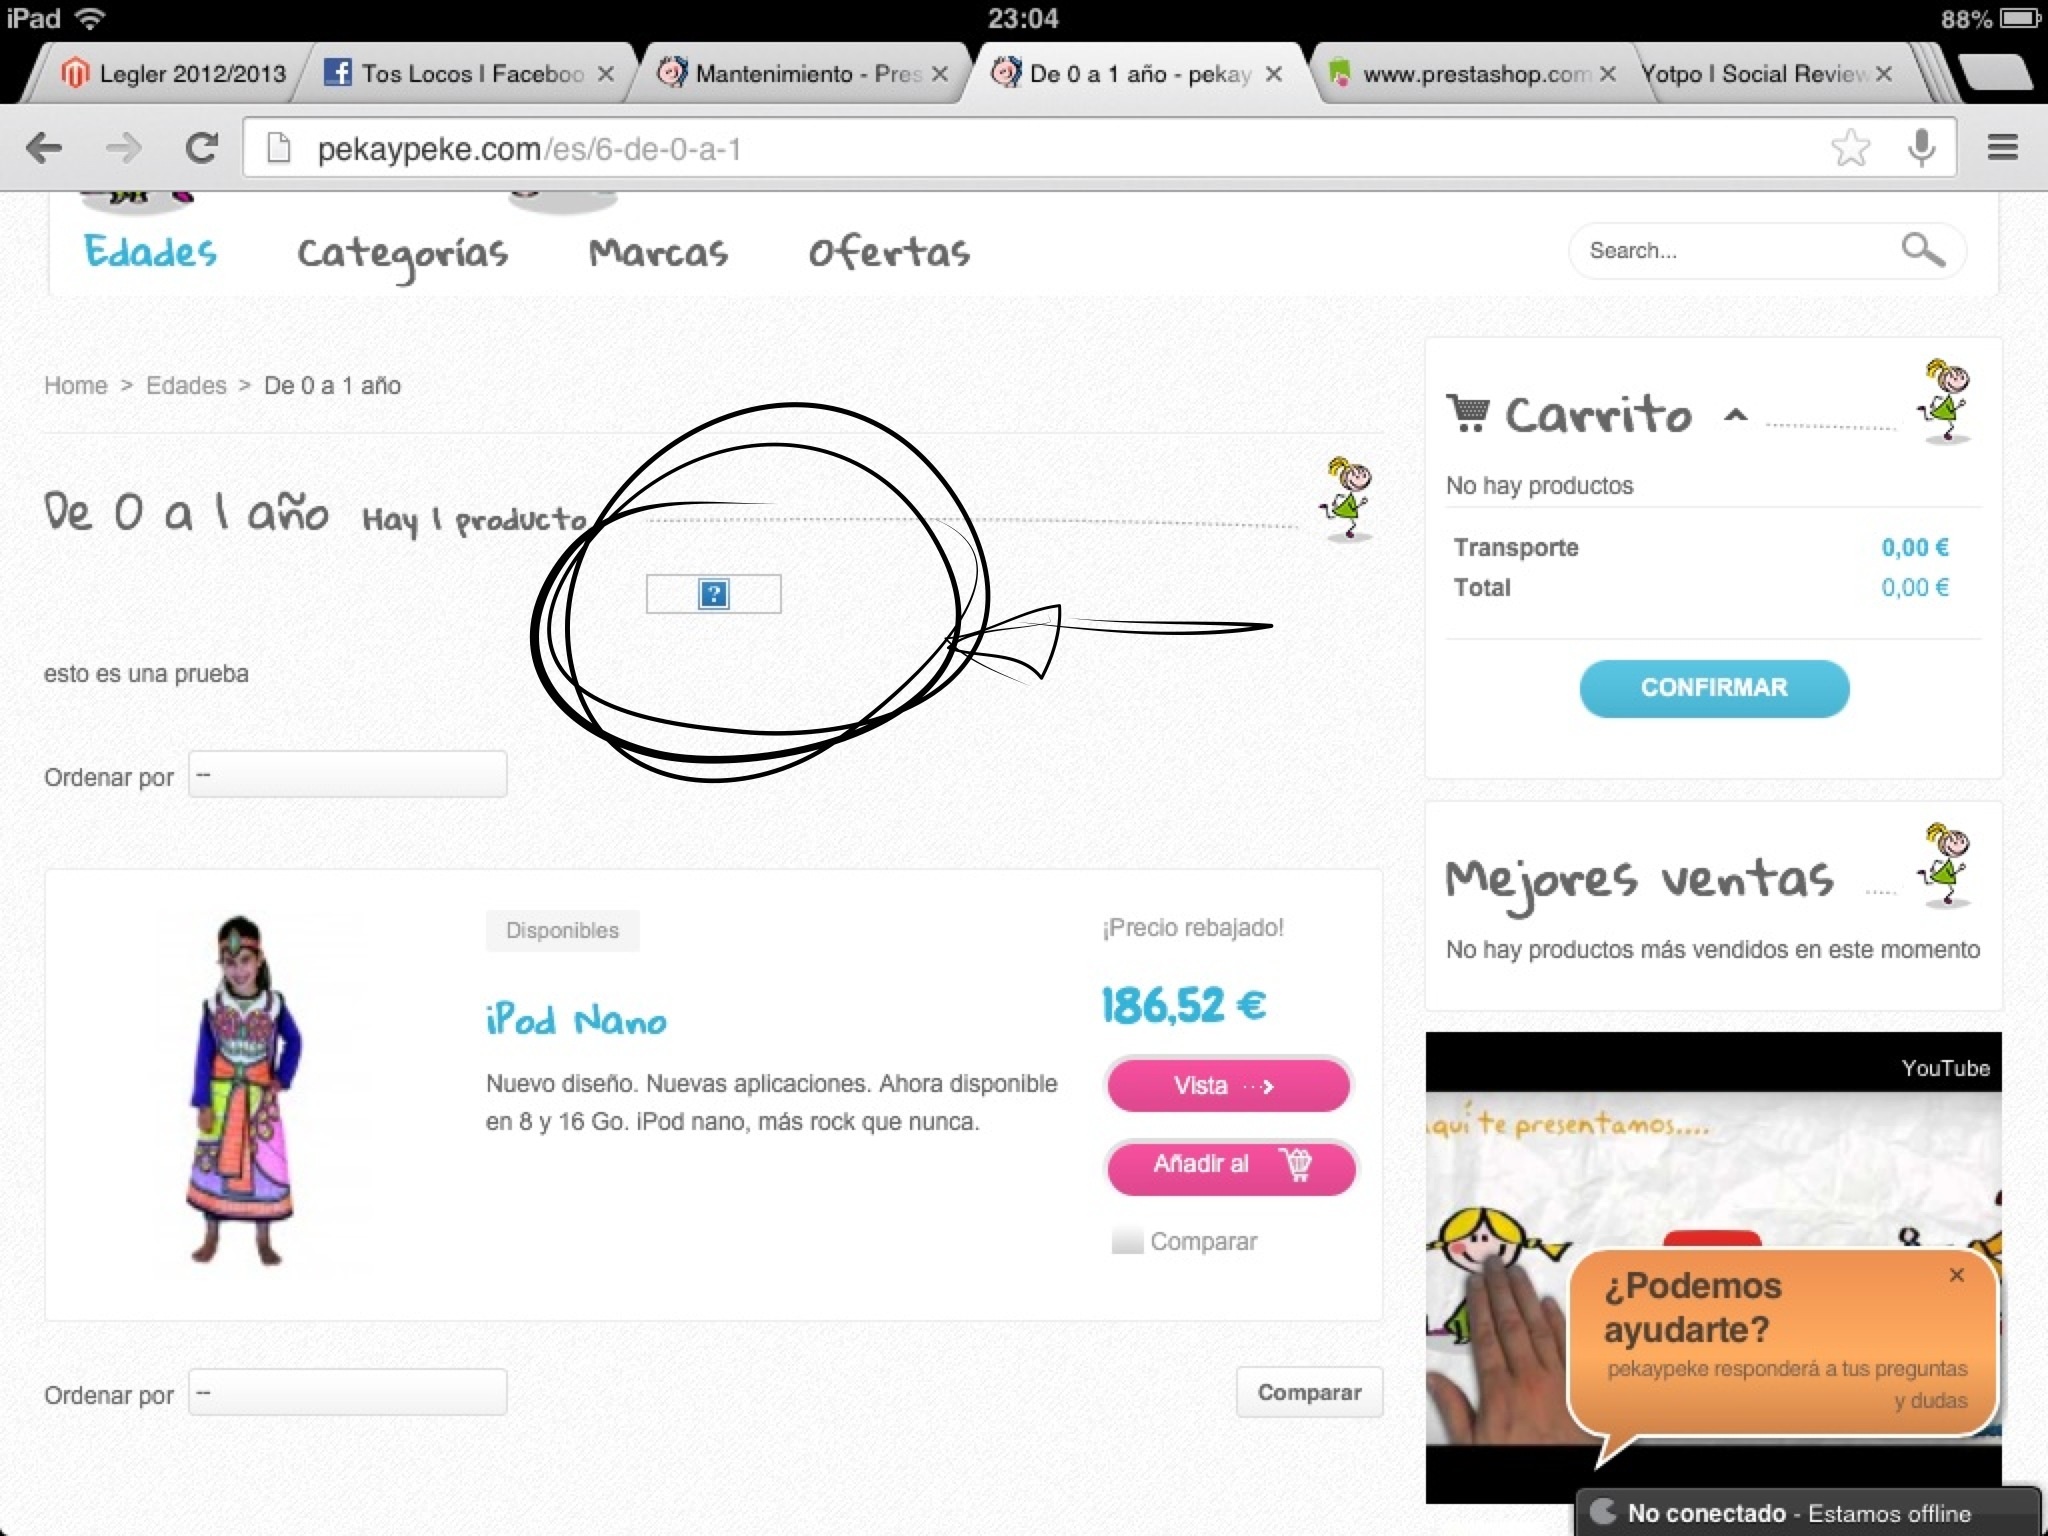Screen dimensions: 2048x1536
Task: Open the iPod Nano product link
Action: pyautogui.click(x=576, y=1021)
